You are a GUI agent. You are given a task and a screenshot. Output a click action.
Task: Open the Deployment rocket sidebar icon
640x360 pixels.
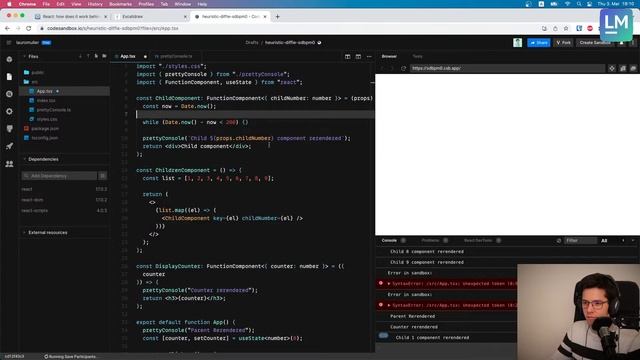pos(9,146)
